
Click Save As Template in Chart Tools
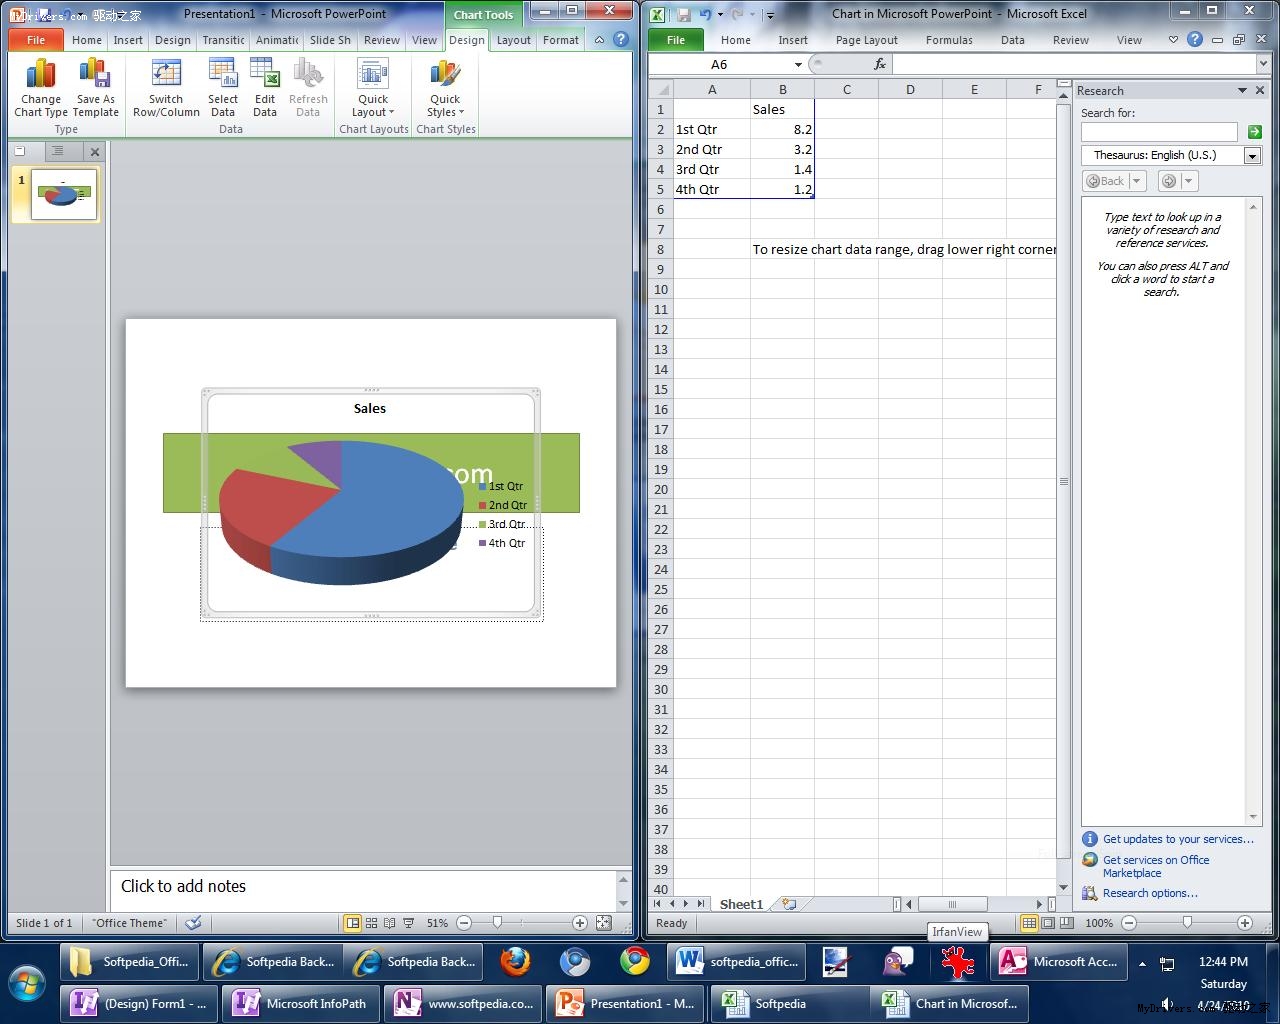(96, 88)
